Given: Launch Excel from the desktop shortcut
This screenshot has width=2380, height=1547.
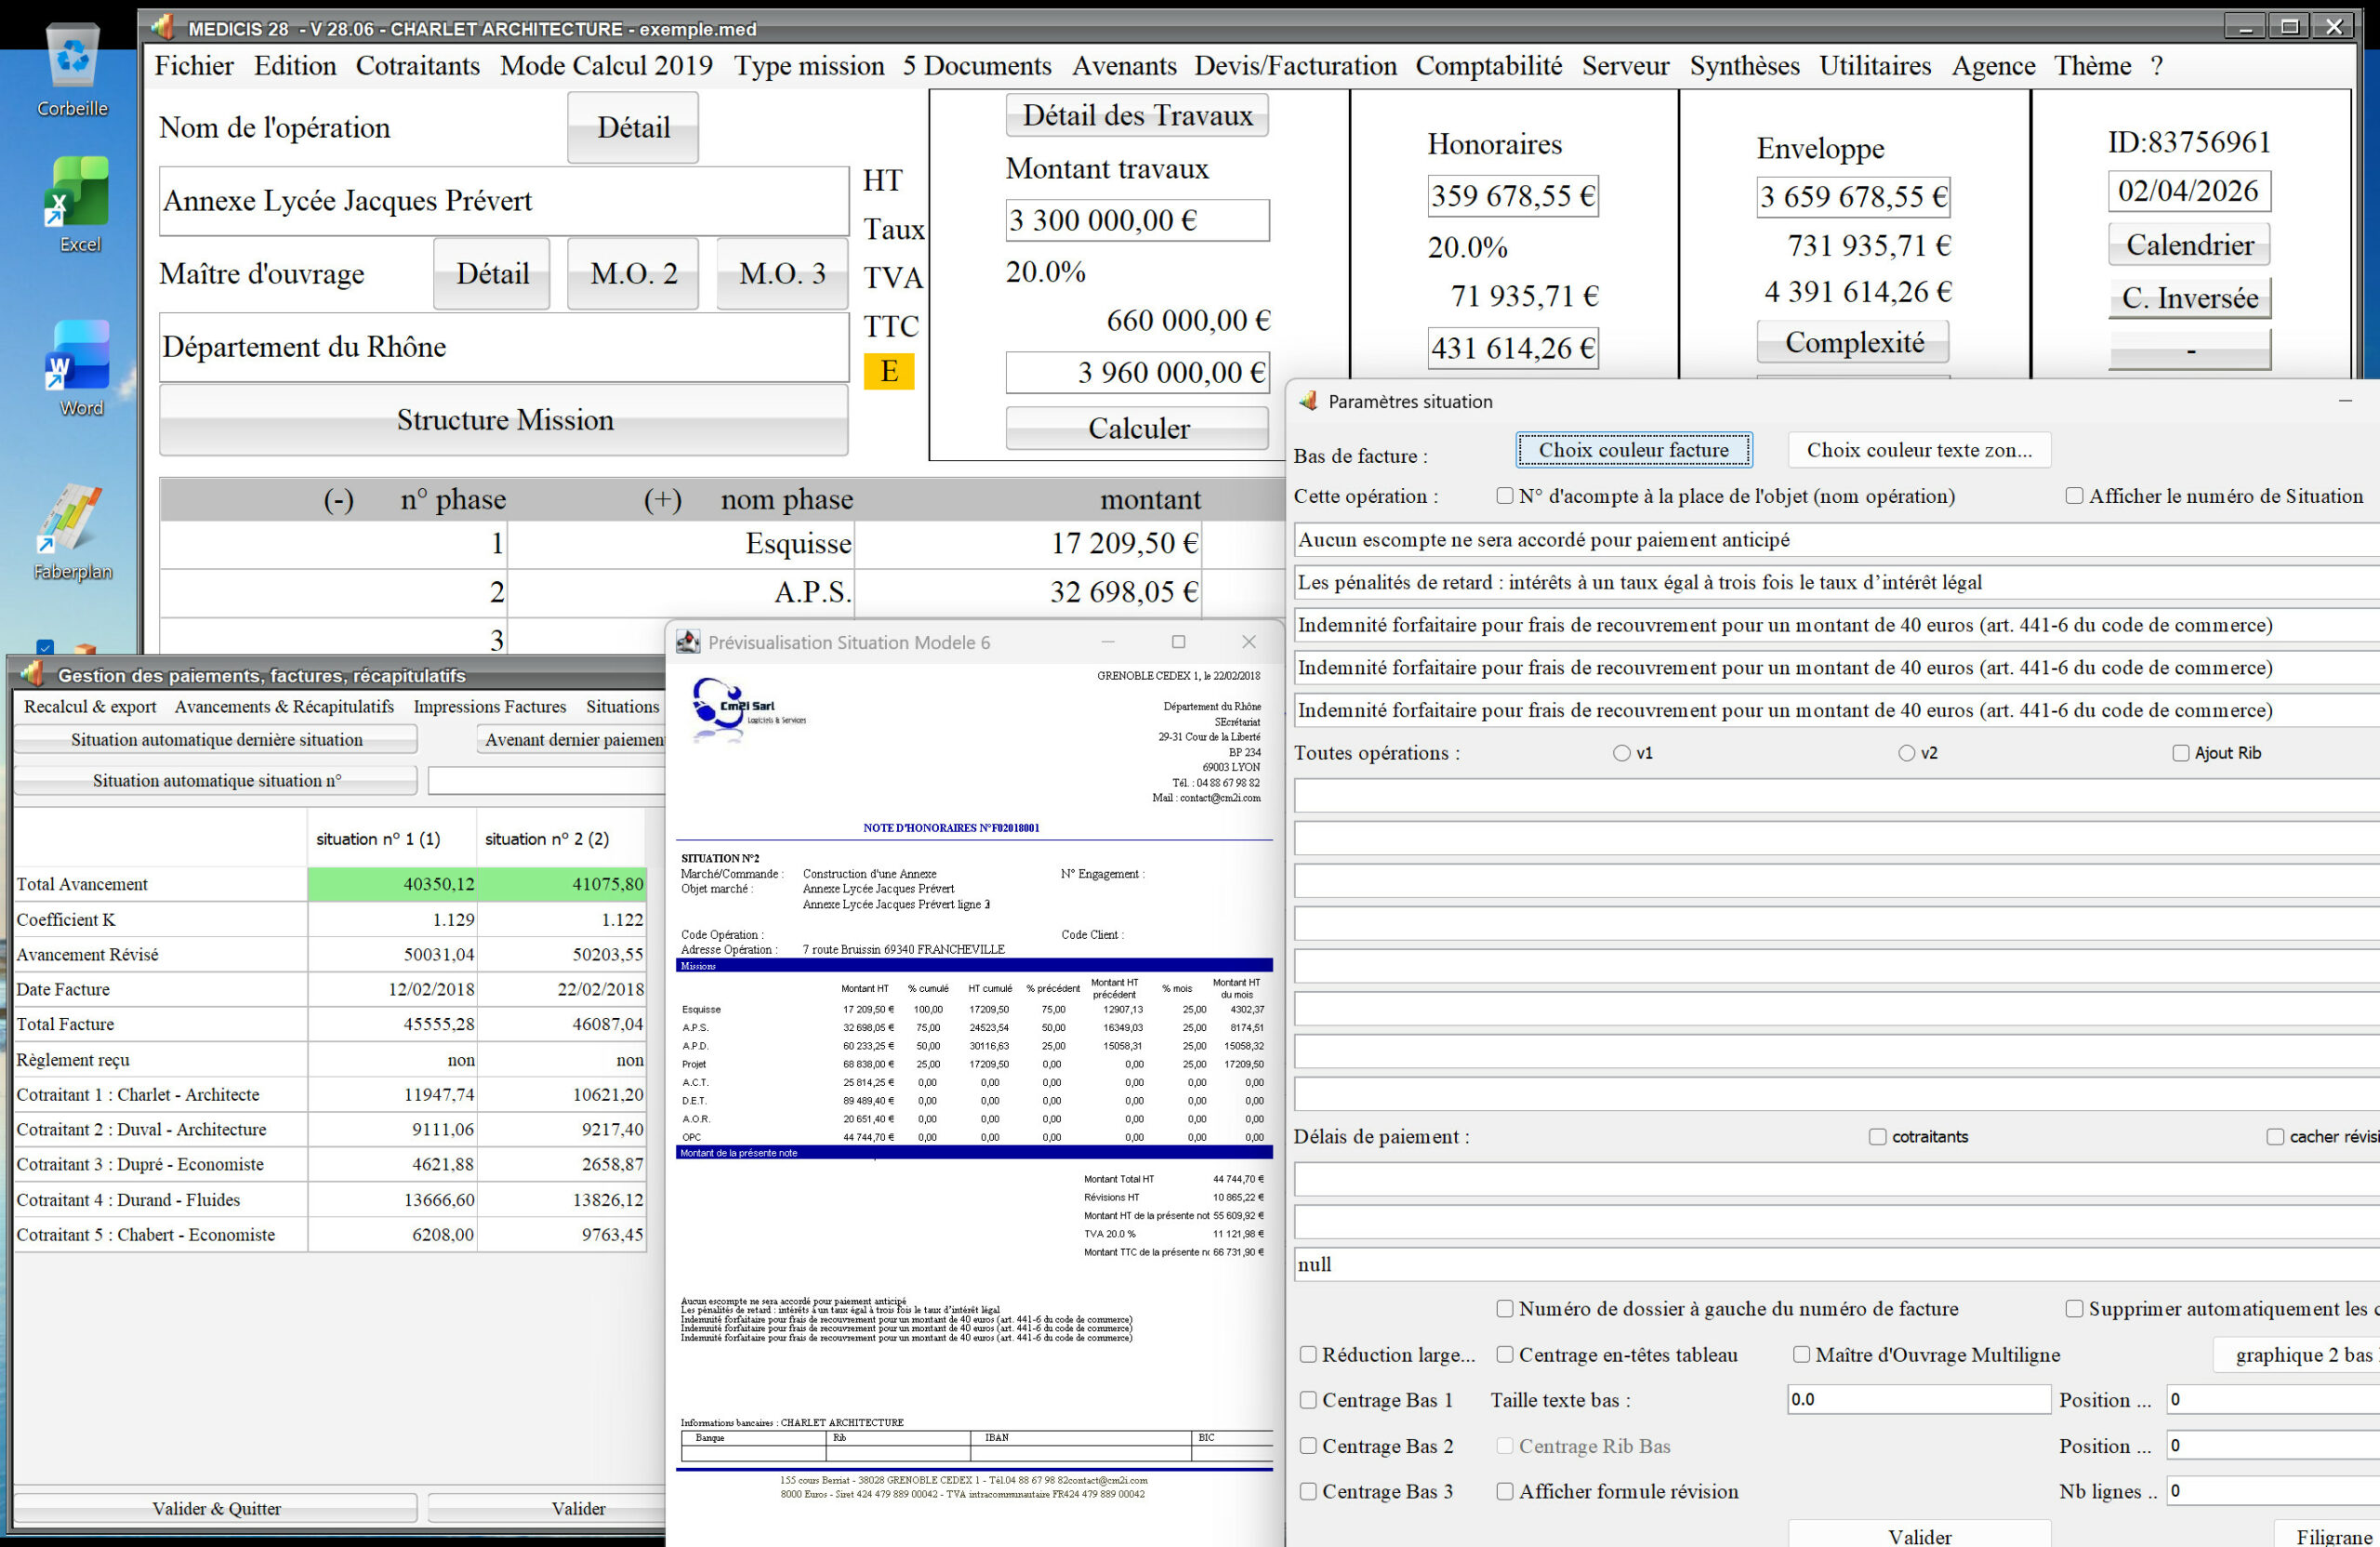Looking at the screenshot, I should 78,204.
